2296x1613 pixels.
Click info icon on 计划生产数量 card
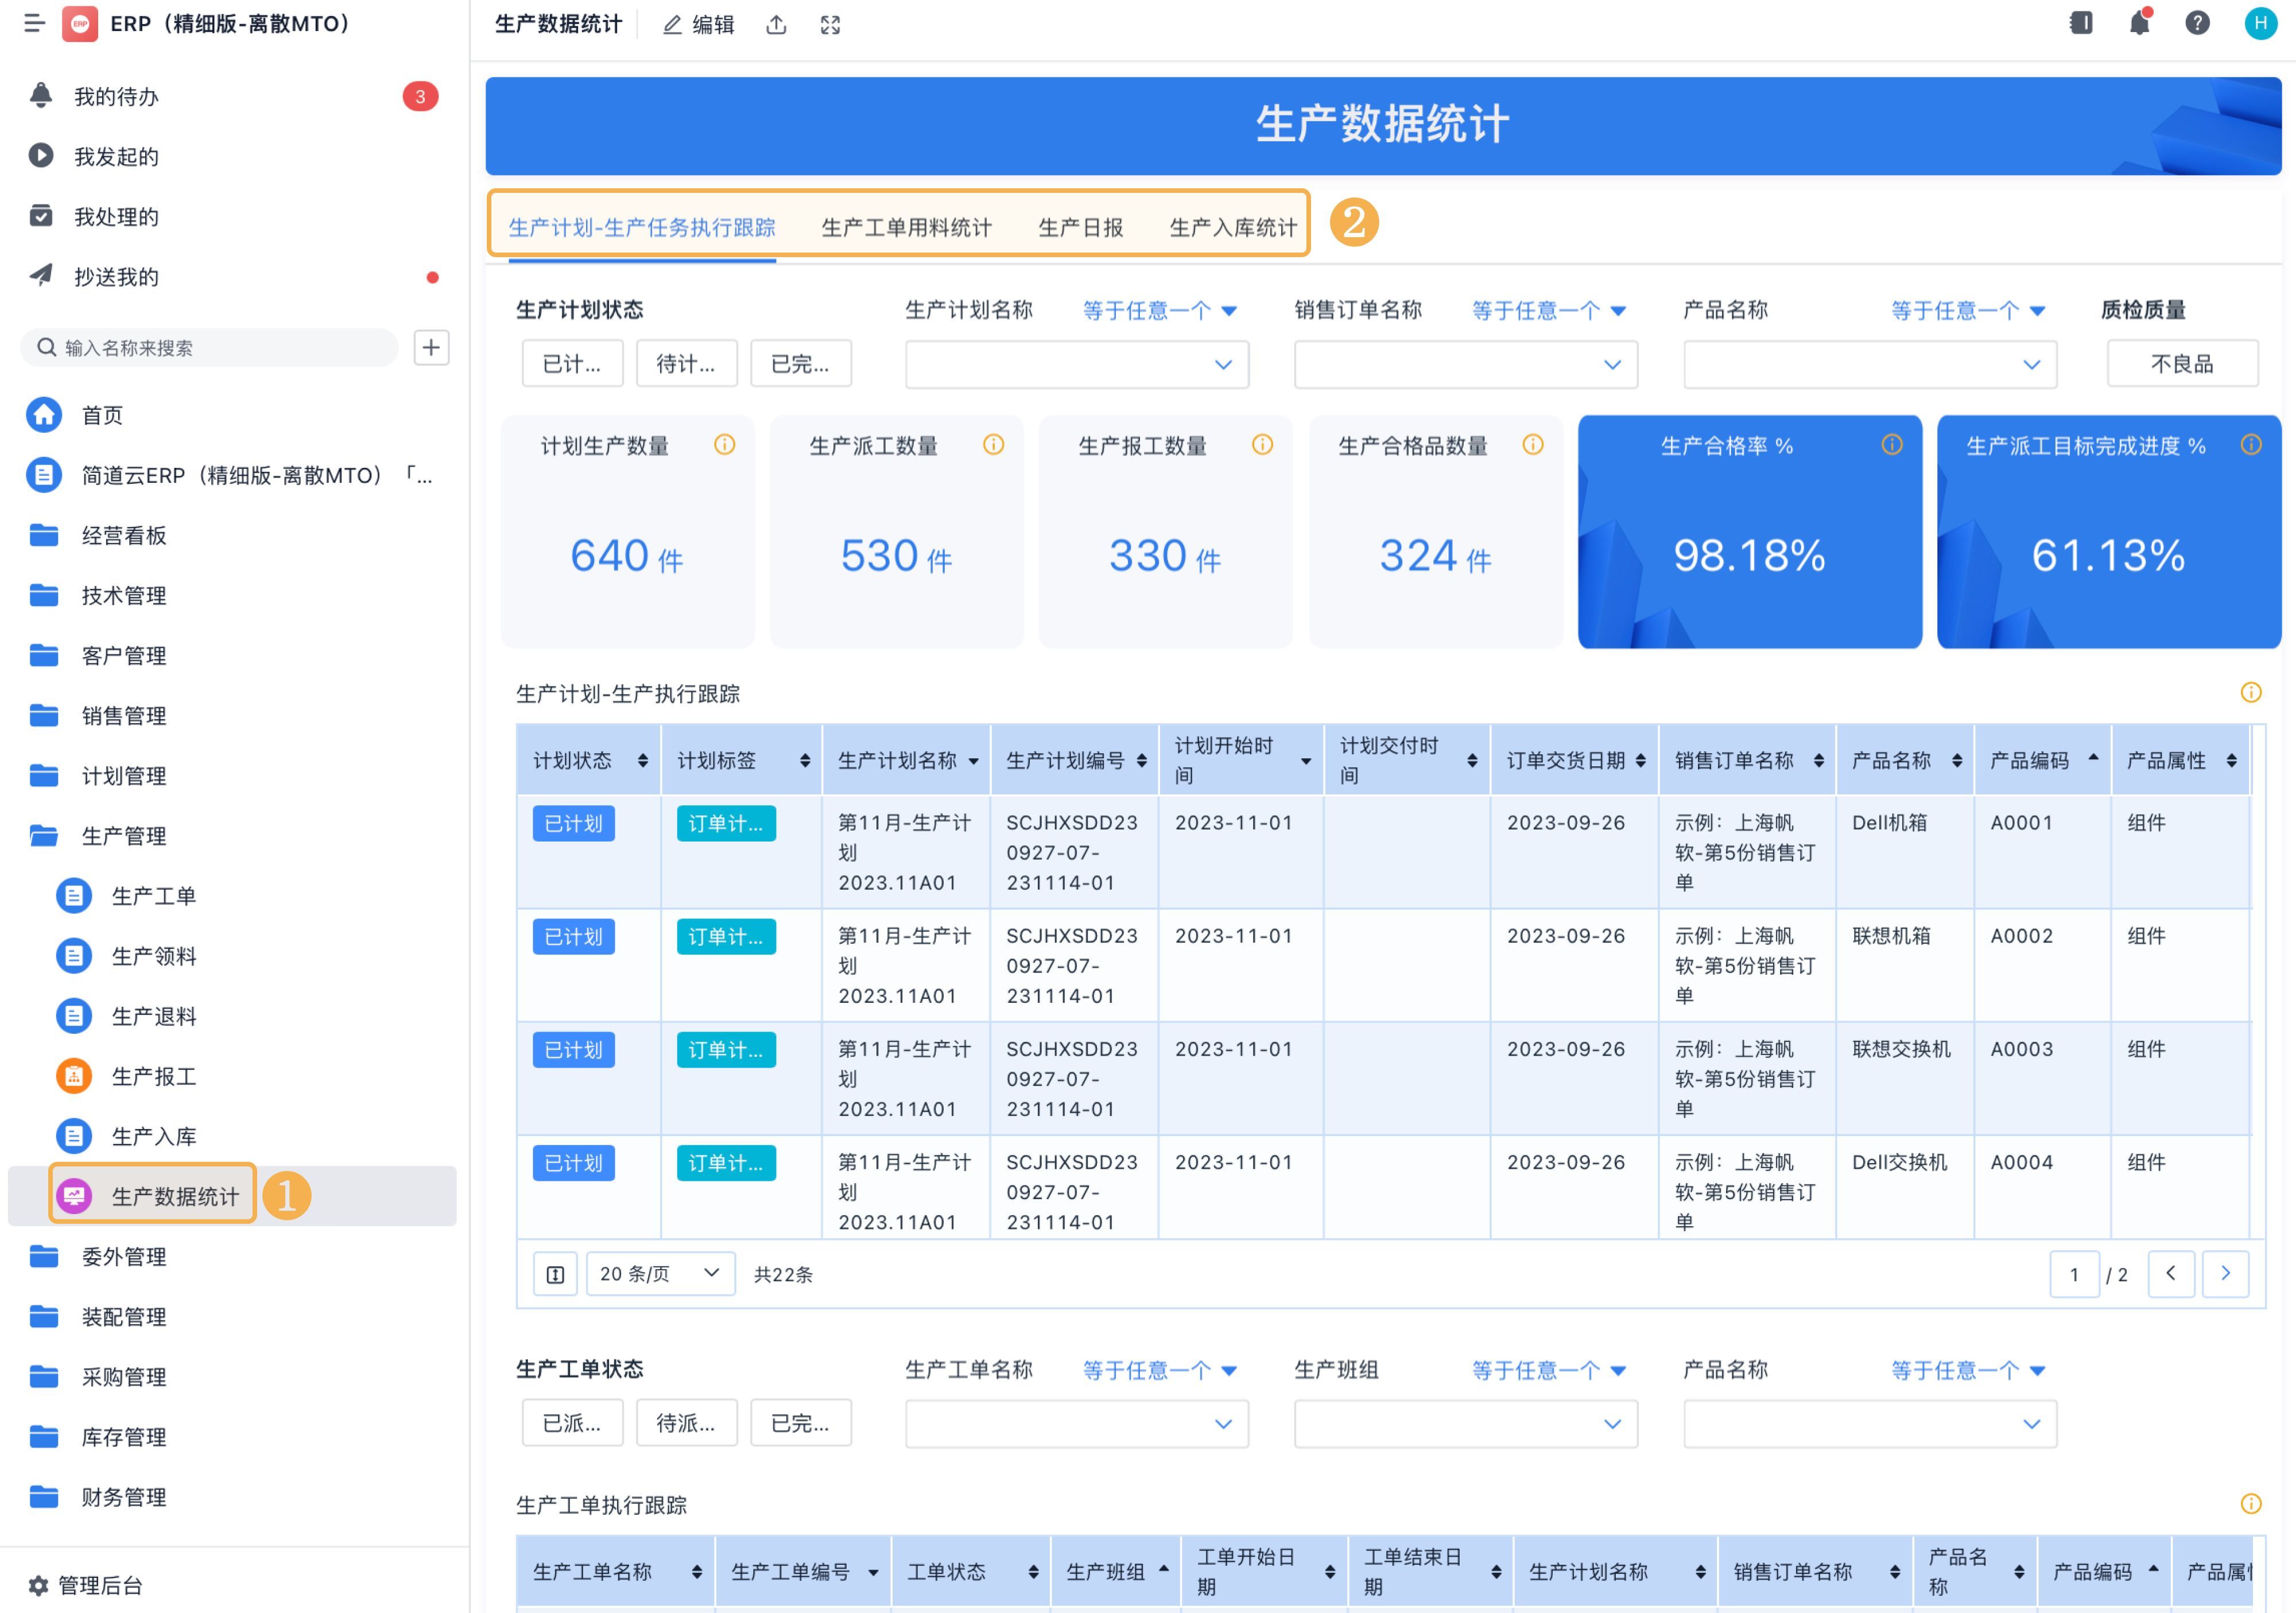click(724, 445)
